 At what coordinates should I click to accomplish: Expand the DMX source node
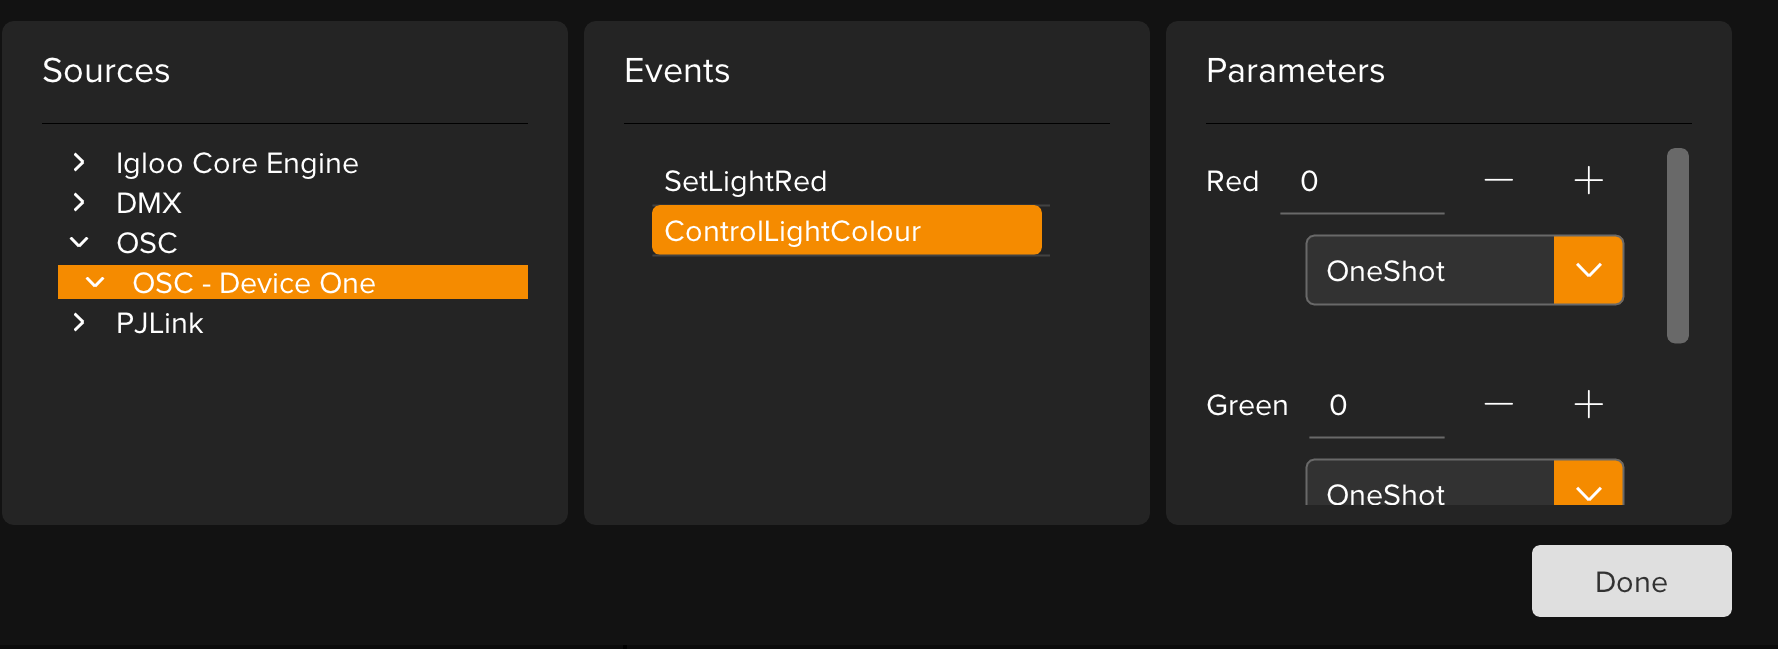(x=79, y=203)
